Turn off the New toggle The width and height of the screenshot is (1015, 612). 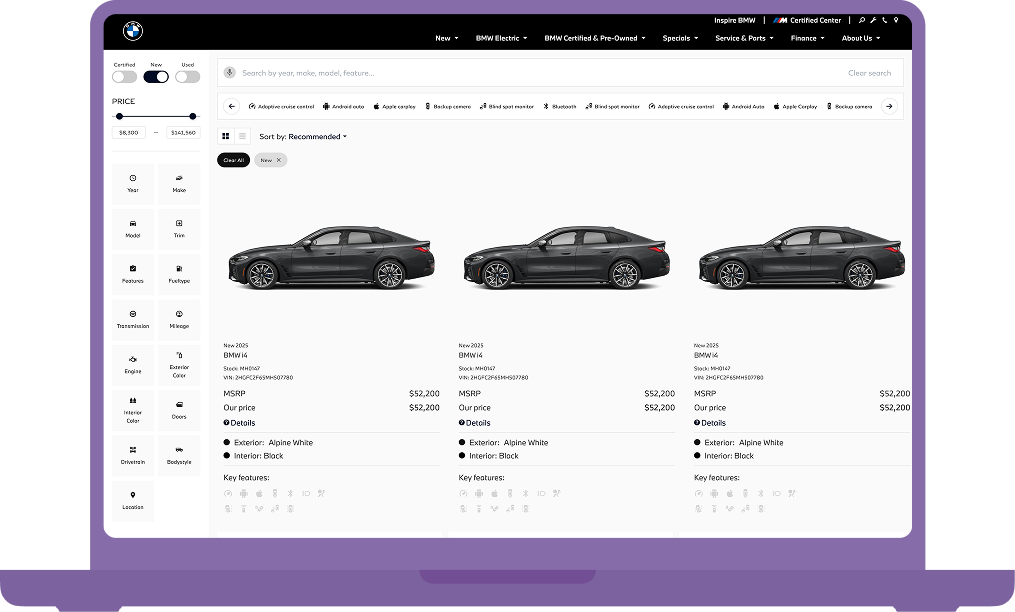[156, 77]
